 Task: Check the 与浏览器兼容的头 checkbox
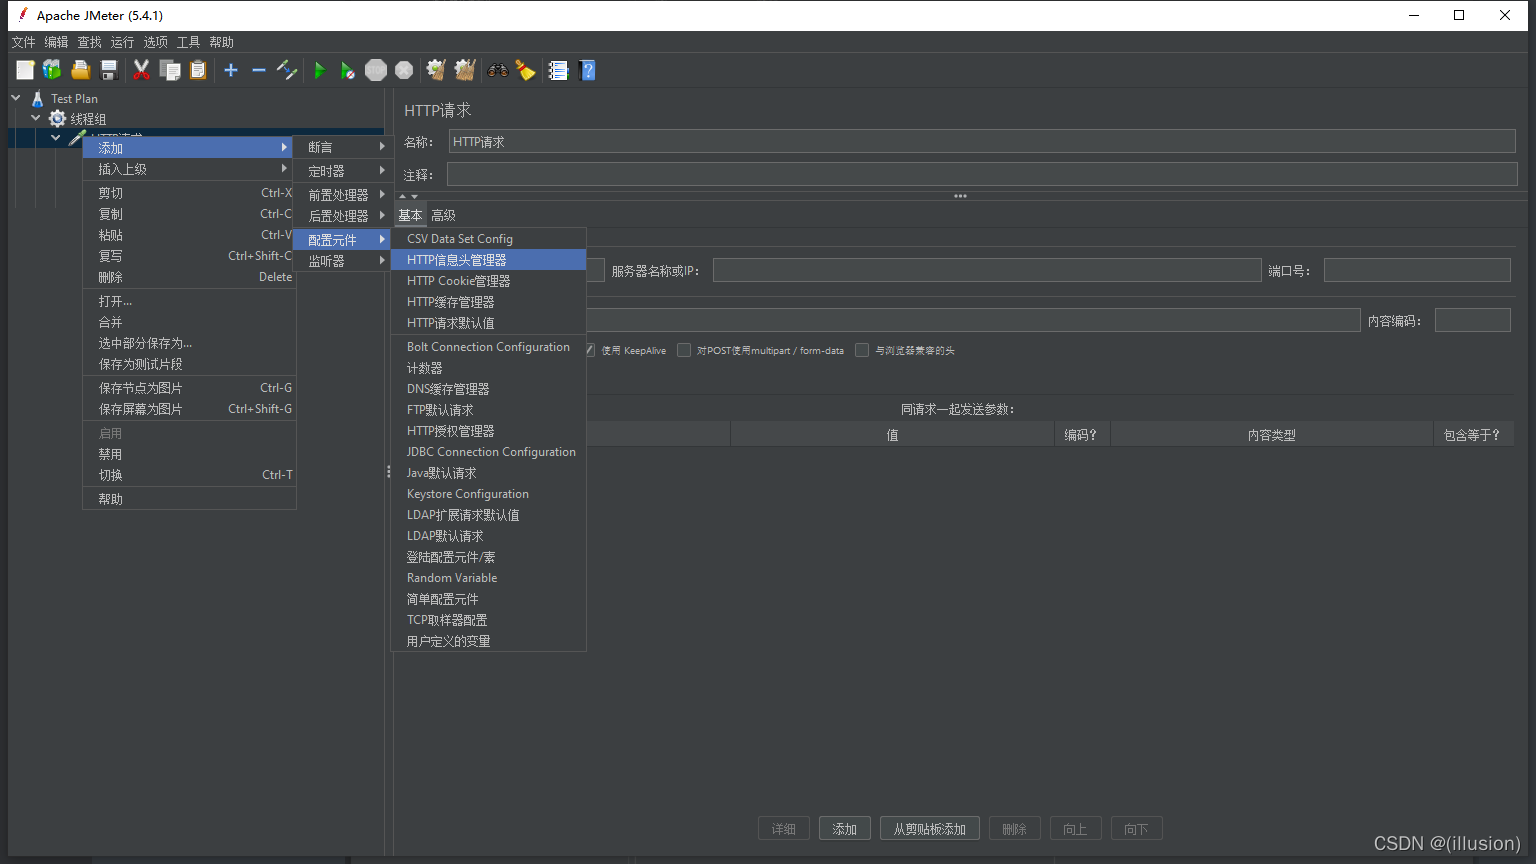(862, 350)
